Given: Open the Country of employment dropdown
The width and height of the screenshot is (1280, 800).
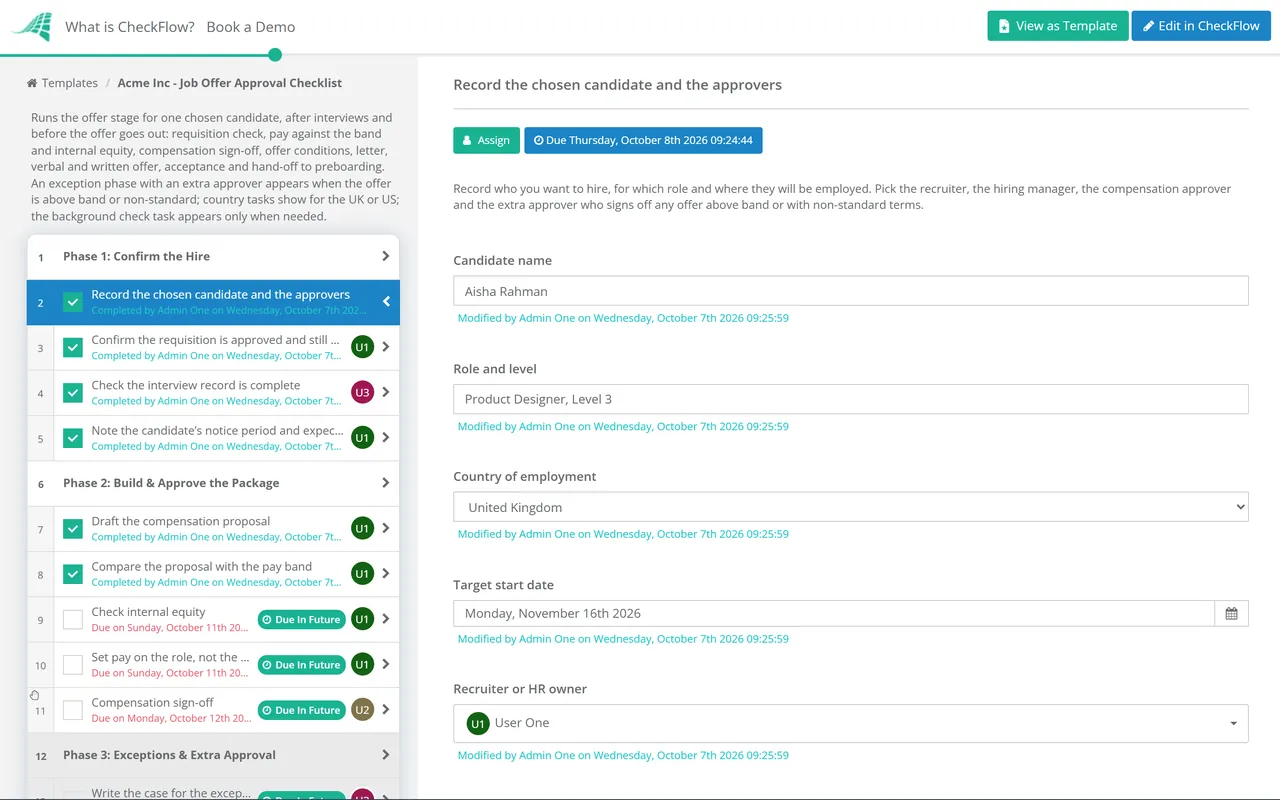Looking at the screenshot, I should 851,507.
